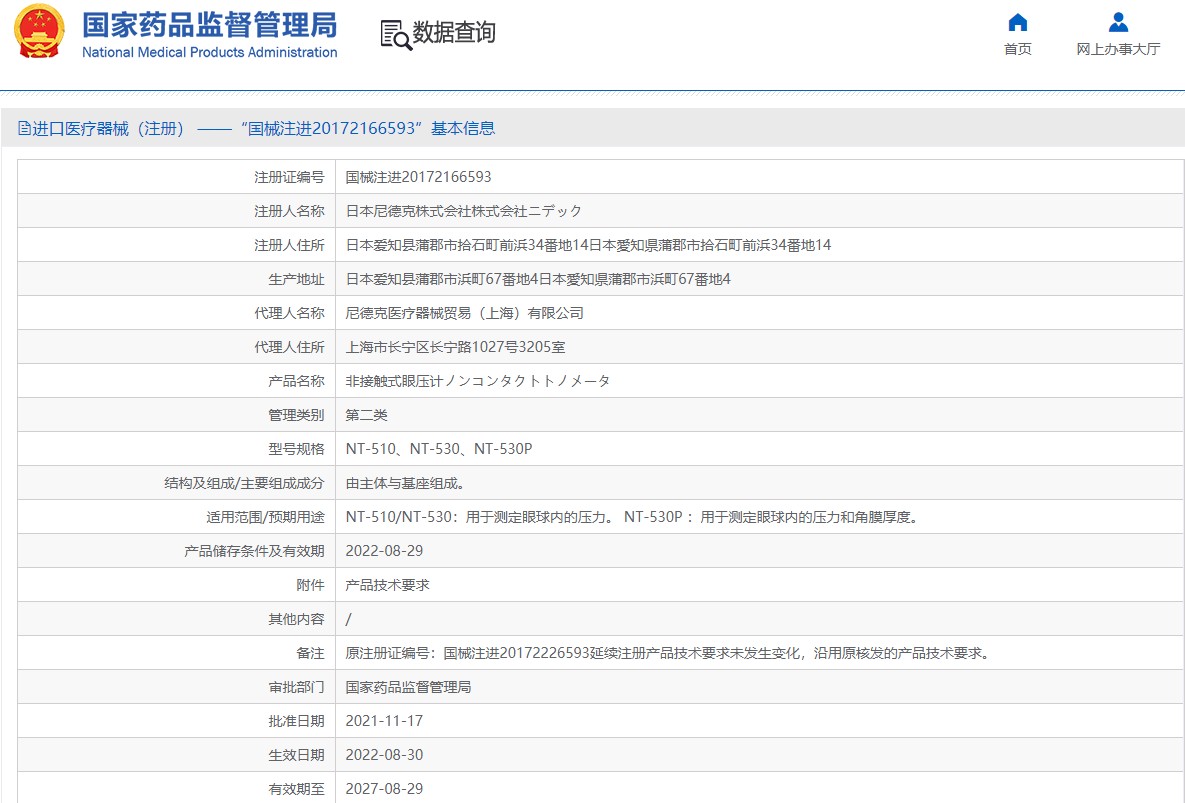Viewport: 1185px width, 803px height.
Task: Click the 代理人住所 label
Action: [x=289, y=347]
